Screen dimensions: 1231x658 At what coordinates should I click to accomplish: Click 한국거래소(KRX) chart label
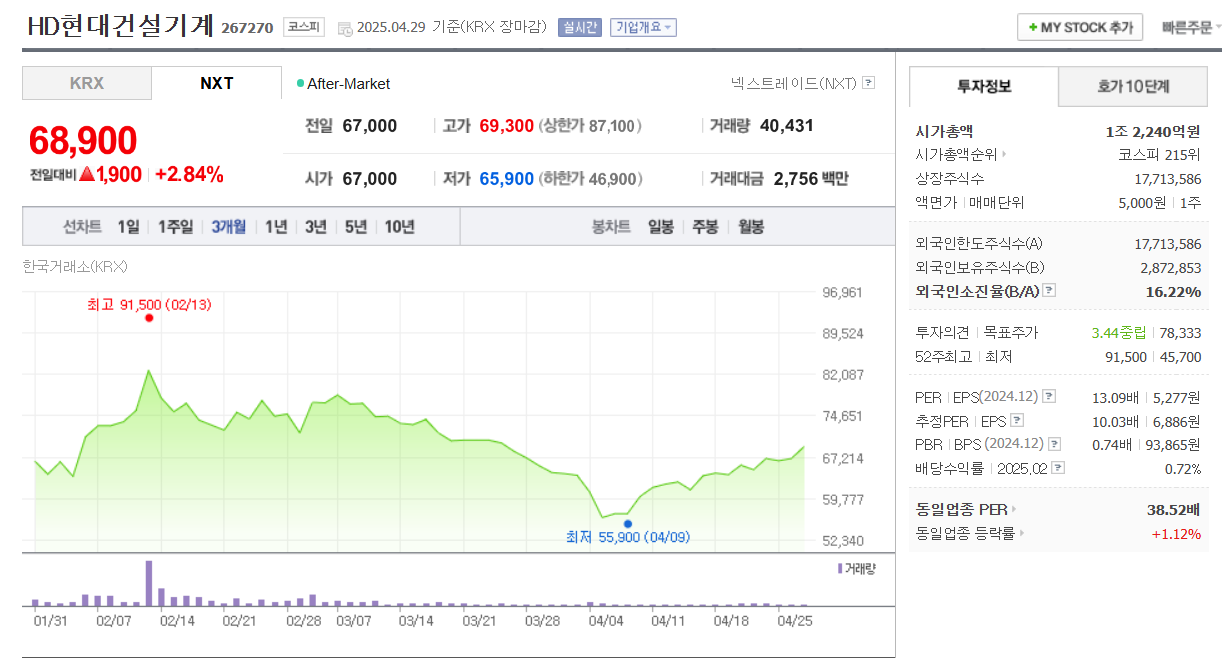(75, 266)
